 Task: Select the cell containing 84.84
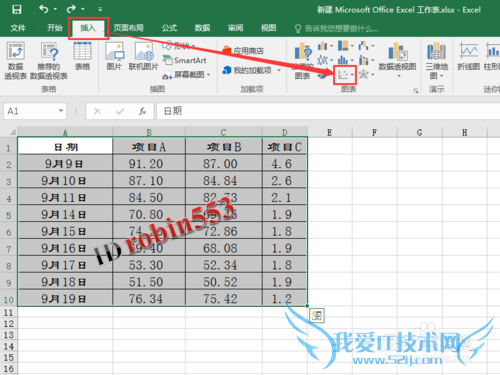(224, 181)
